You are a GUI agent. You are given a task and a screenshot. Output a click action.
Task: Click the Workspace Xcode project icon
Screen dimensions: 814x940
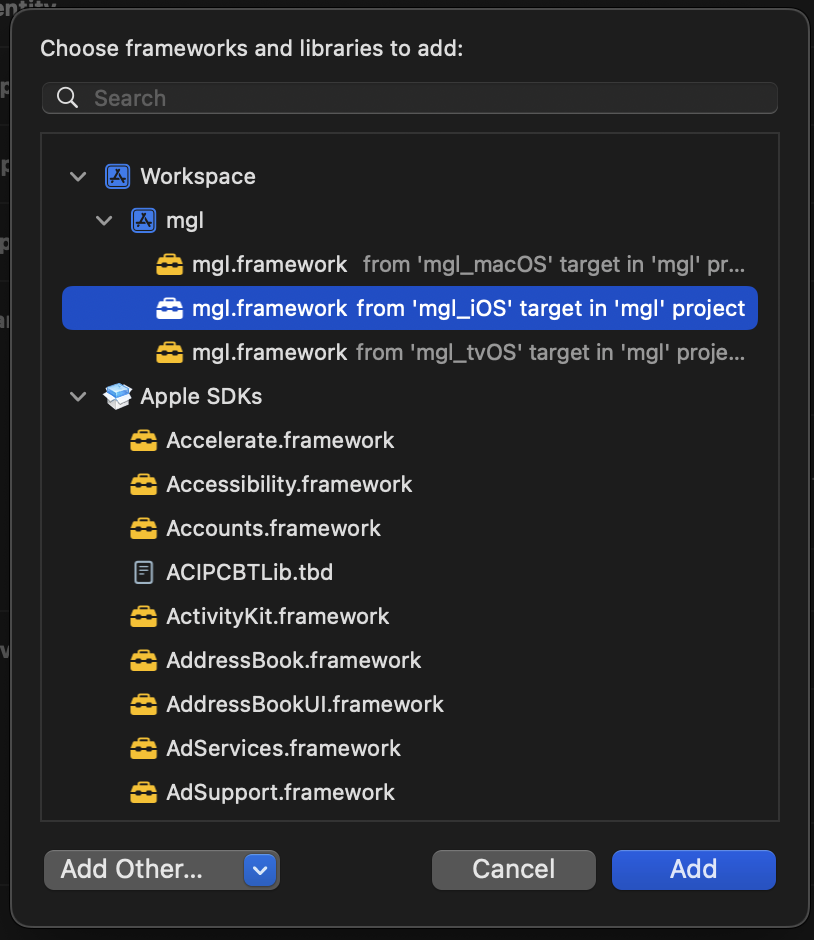tap(117, 177)
